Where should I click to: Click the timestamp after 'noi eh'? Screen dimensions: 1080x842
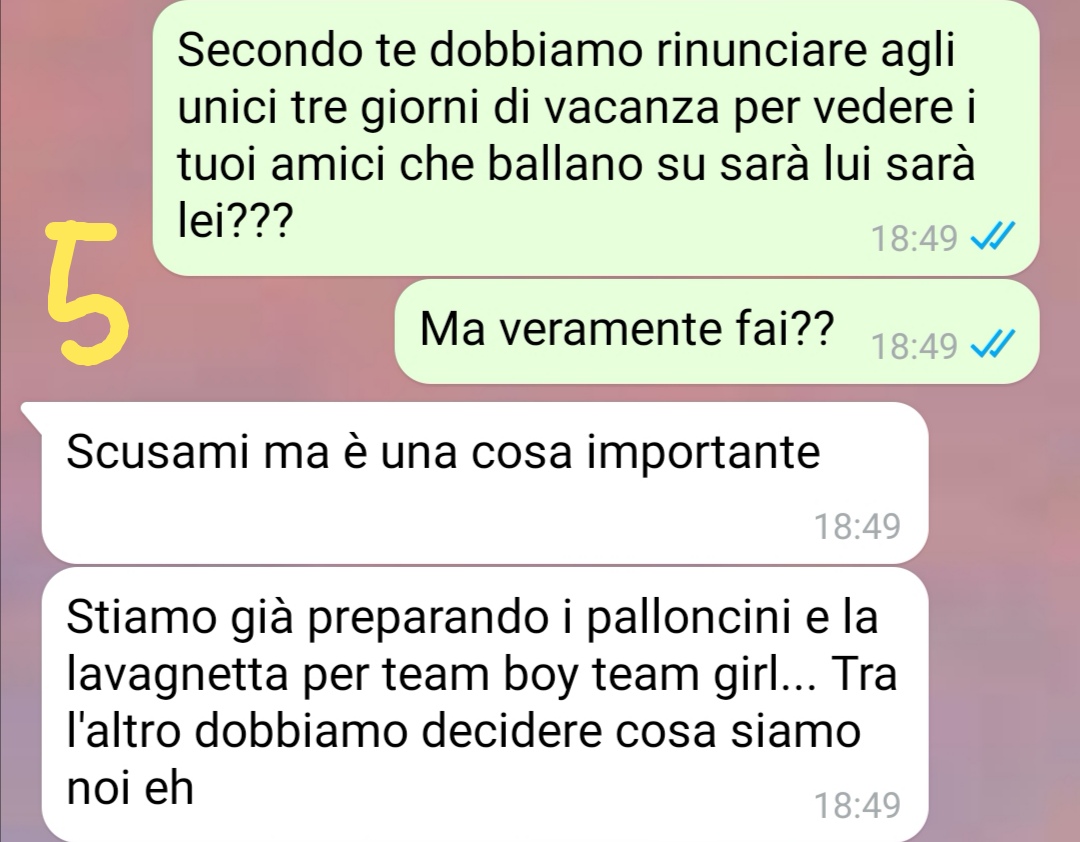857,805
